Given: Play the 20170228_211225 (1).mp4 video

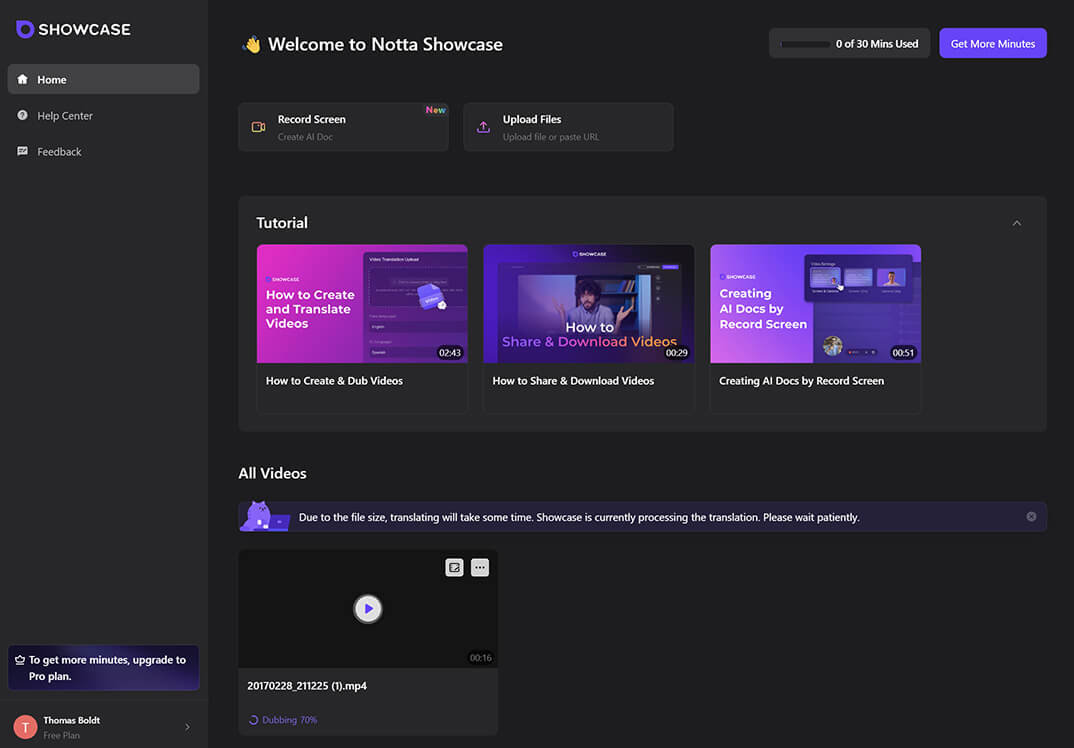Looking at the screenshot, I should [x=368, y=608].
